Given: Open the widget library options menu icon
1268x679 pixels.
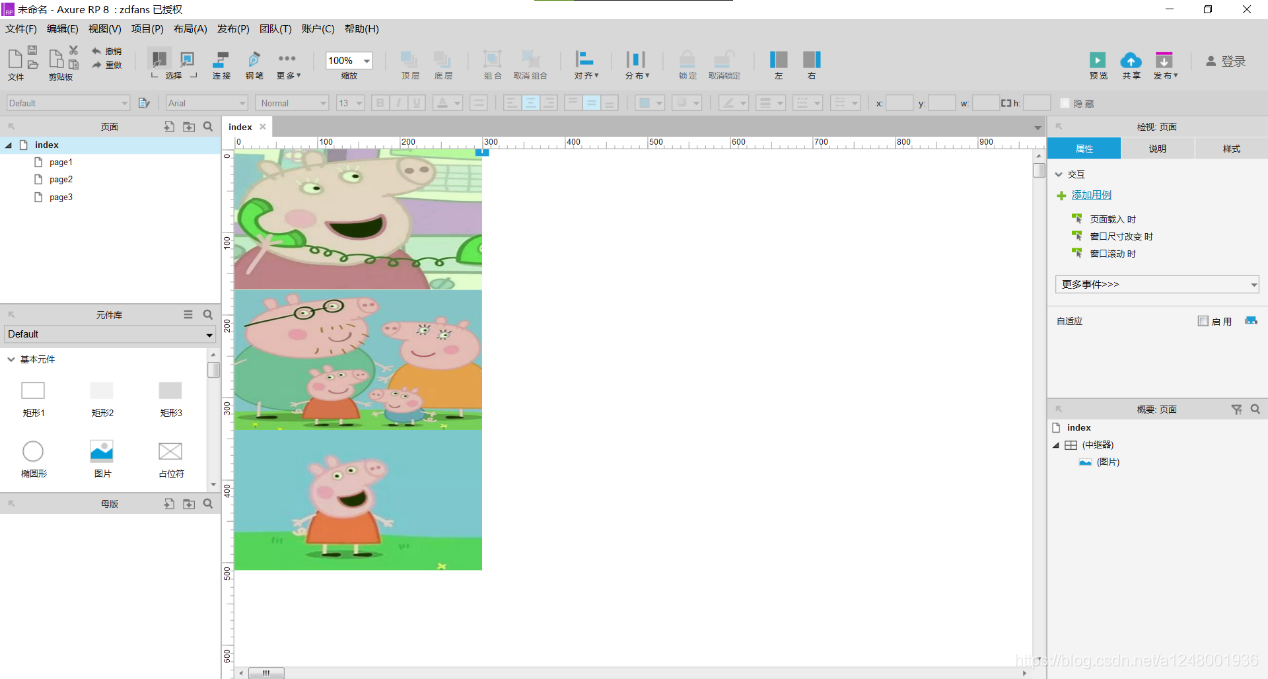Looking at the screenshot, I should pyautogui.click(x=188, y=314).
